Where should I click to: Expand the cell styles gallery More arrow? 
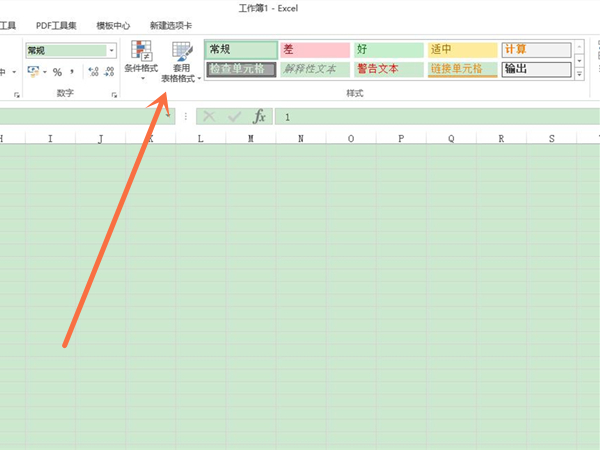click(x=581, y=73)
